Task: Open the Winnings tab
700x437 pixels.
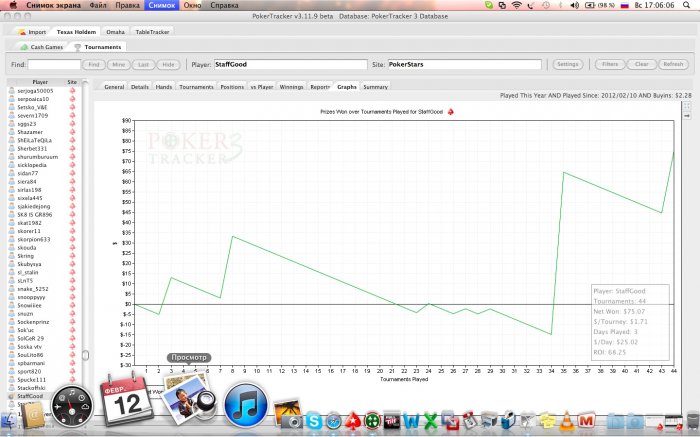Action: [x=292, y=87]
